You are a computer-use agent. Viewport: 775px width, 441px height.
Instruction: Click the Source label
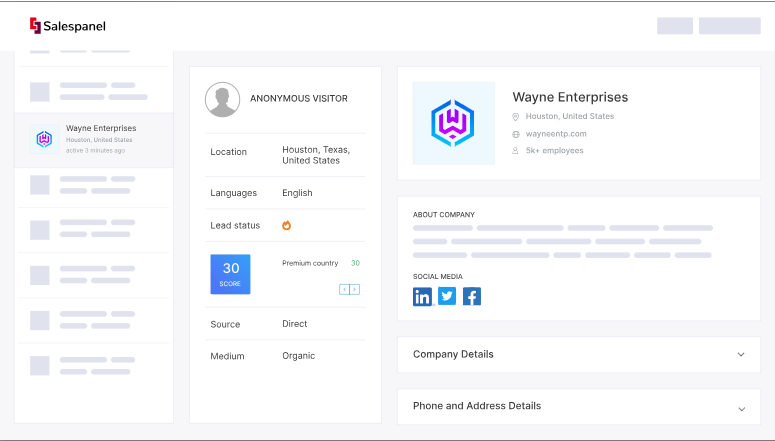tap(225, 324)
